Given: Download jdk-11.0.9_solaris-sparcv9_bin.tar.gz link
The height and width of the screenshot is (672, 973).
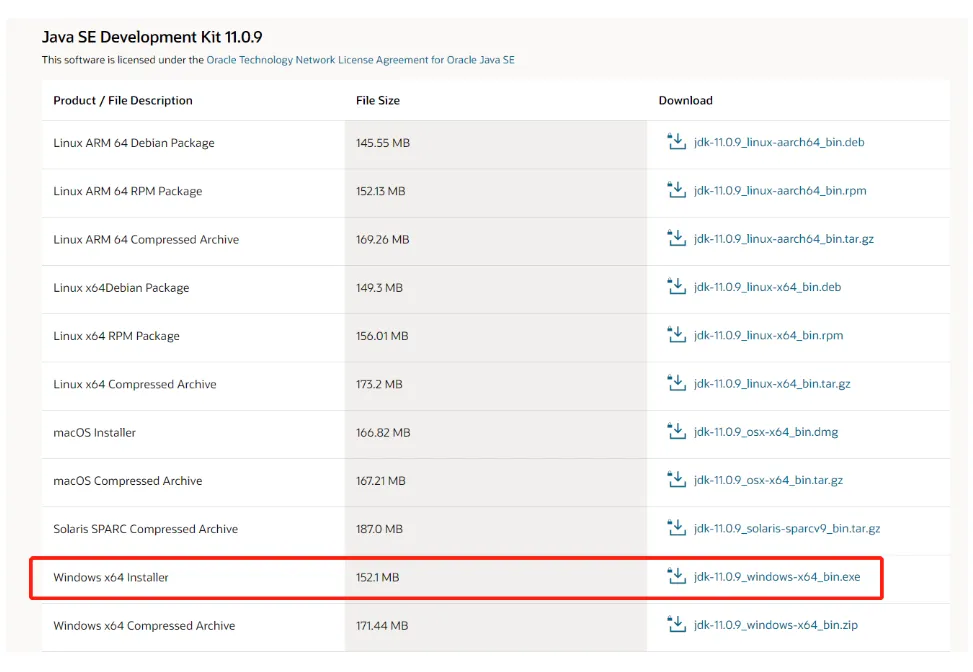Looking at the screenshot, I should [787, 529].
